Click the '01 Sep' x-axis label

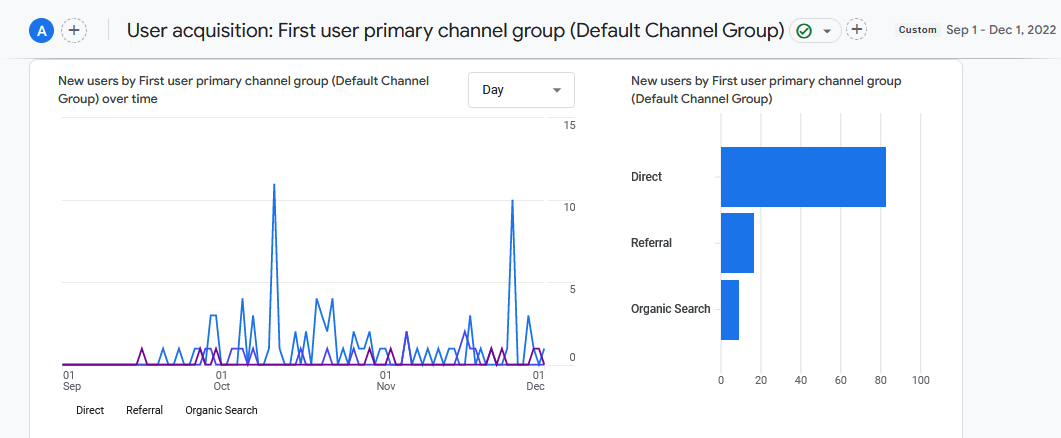point(71,380)
